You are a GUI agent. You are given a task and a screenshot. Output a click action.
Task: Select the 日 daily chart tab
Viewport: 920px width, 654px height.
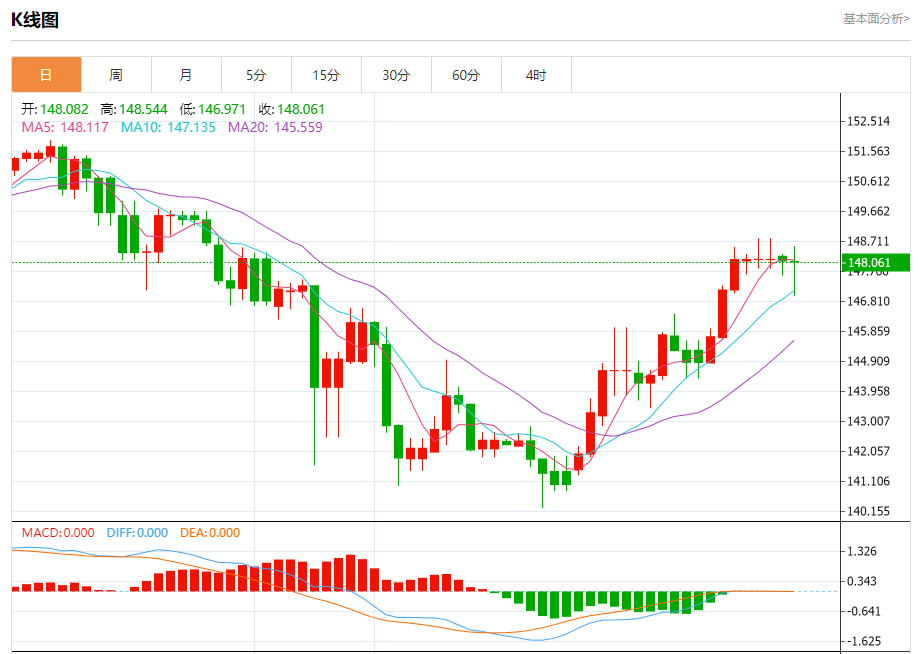(x=46, y=75)
